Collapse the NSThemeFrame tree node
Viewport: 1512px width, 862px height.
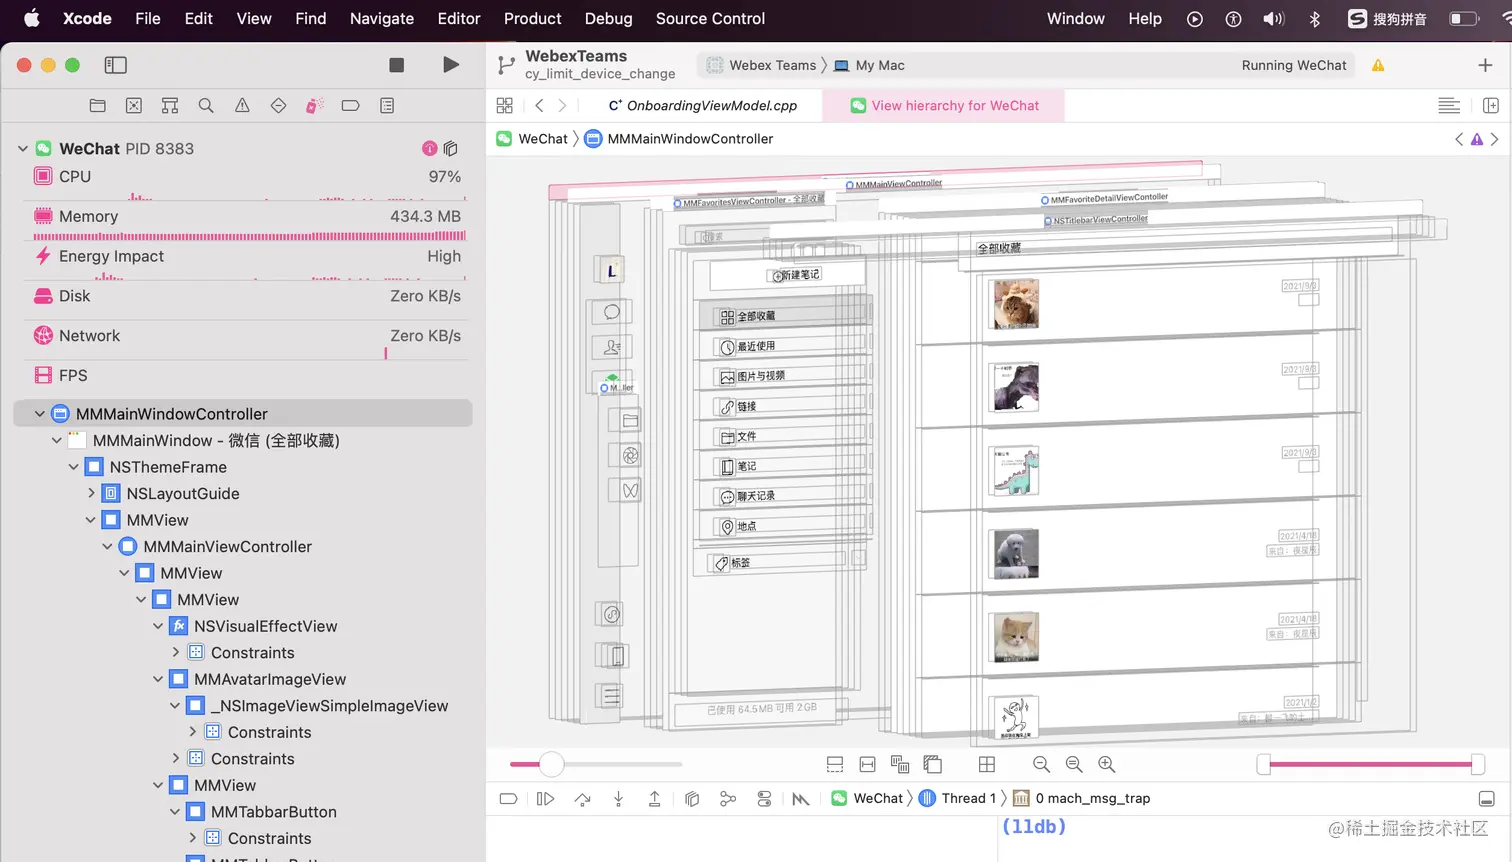click(74, 466)
